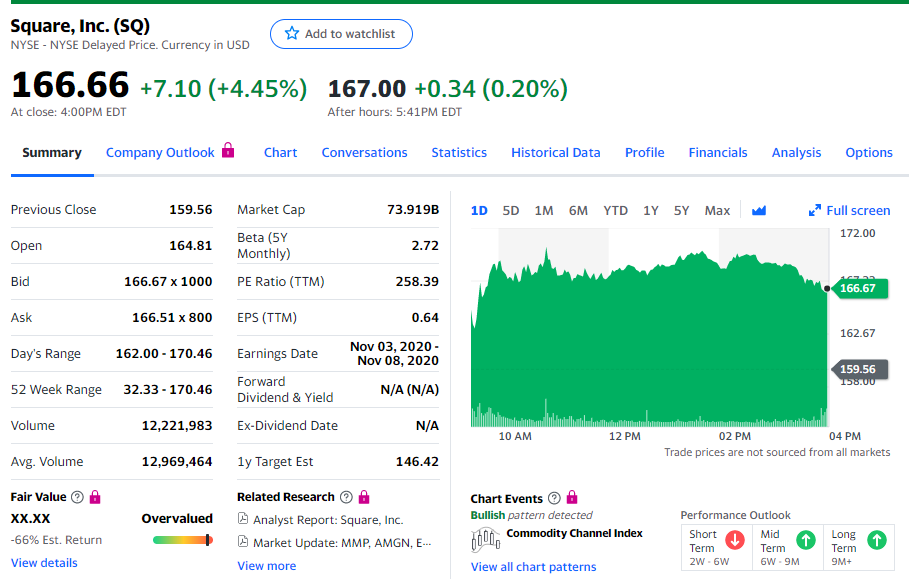Viewport: 909px width, 579px height.
Task: Switch to the Financials tab
Action: [717, 153]
